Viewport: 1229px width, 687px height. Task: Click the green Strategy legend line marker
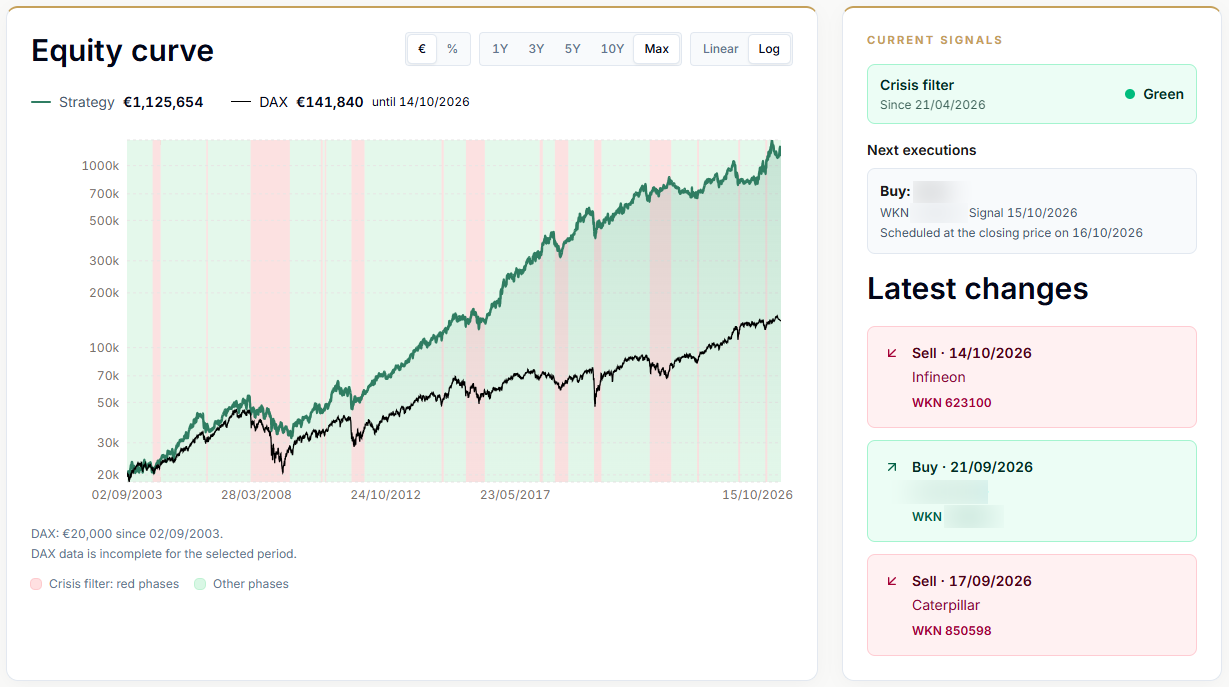pyautogui.click(x=41, y=102)
